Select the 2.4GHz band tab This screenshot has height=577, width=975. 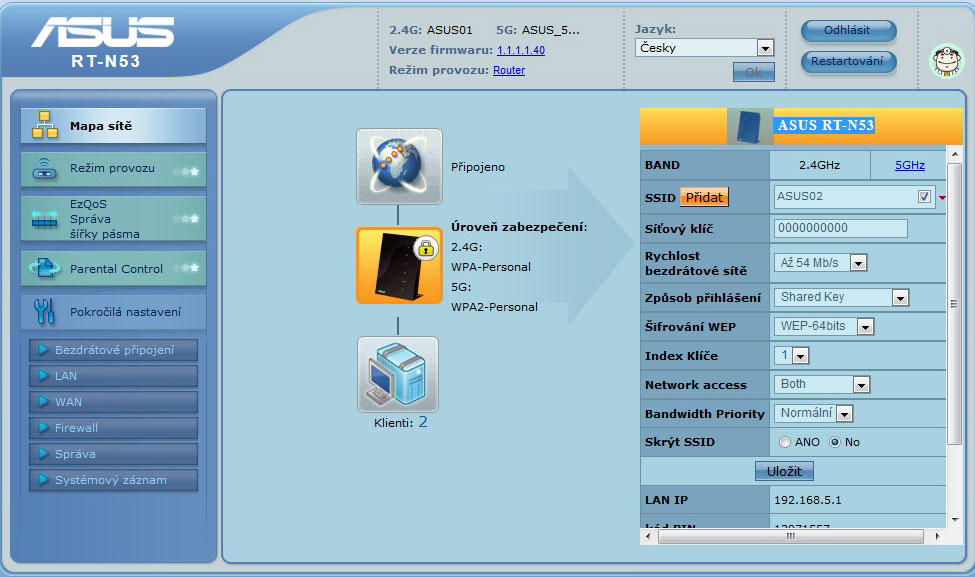click(819, 165)
